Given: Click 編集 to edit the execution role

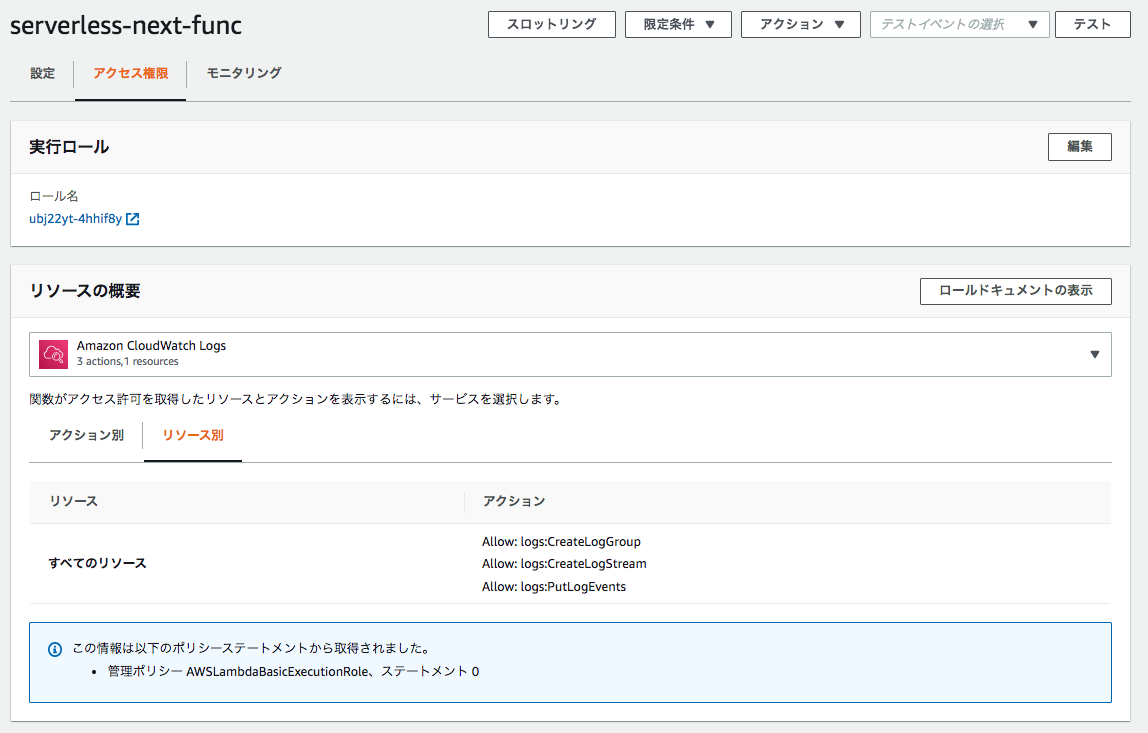Looking at the screenshot, I should pyautogui.click(x=1079, y=146).
